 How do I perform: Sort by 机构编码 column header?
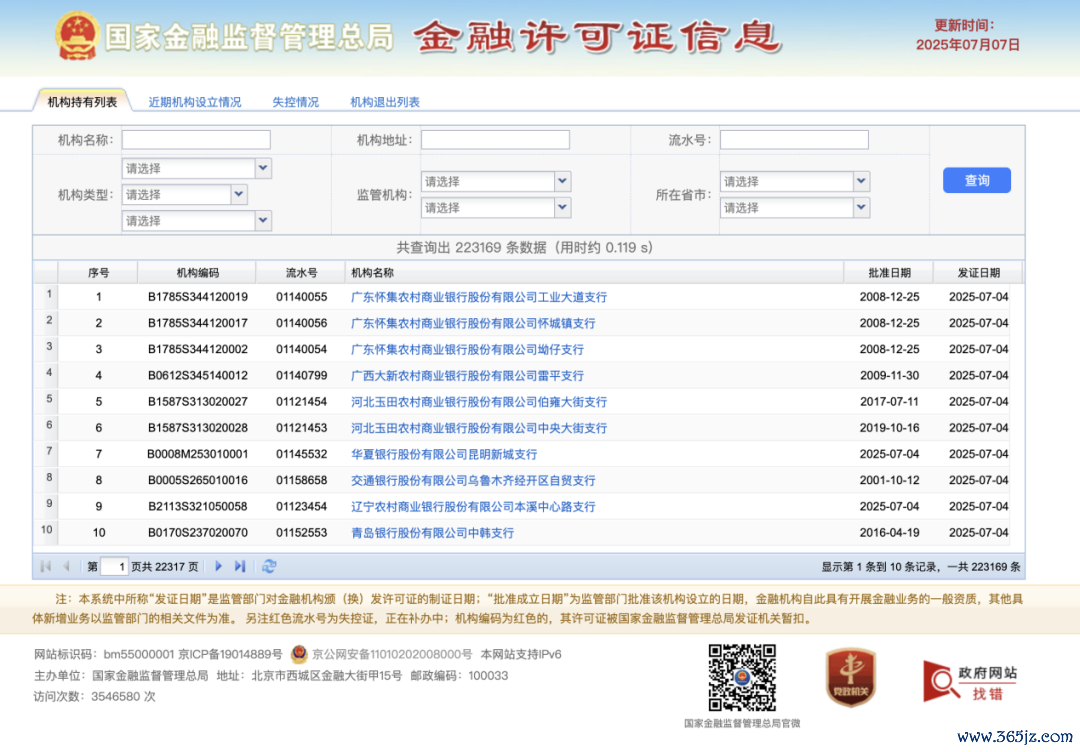pyautogui.click(x=198, y=273)
